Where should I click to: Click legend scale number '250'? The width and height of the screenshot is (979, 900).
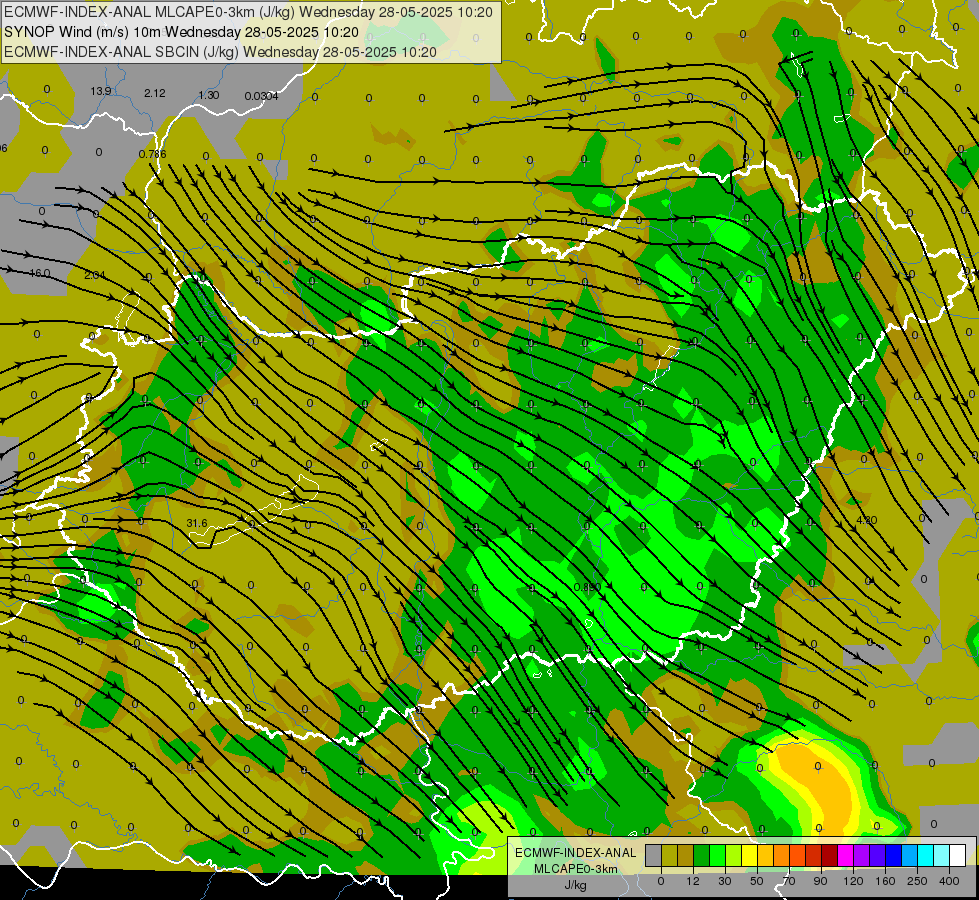(917, 881)
